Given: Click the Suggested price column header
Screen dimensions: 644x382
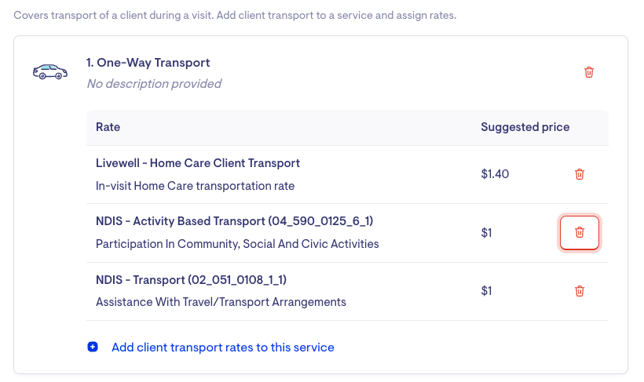Looking at the screenshot, I should coord(525,127).
